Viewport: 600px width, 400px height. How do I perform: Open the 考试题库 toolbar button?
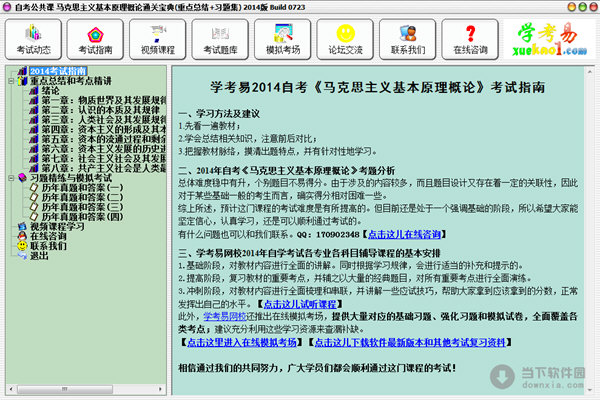pos(220,40)
